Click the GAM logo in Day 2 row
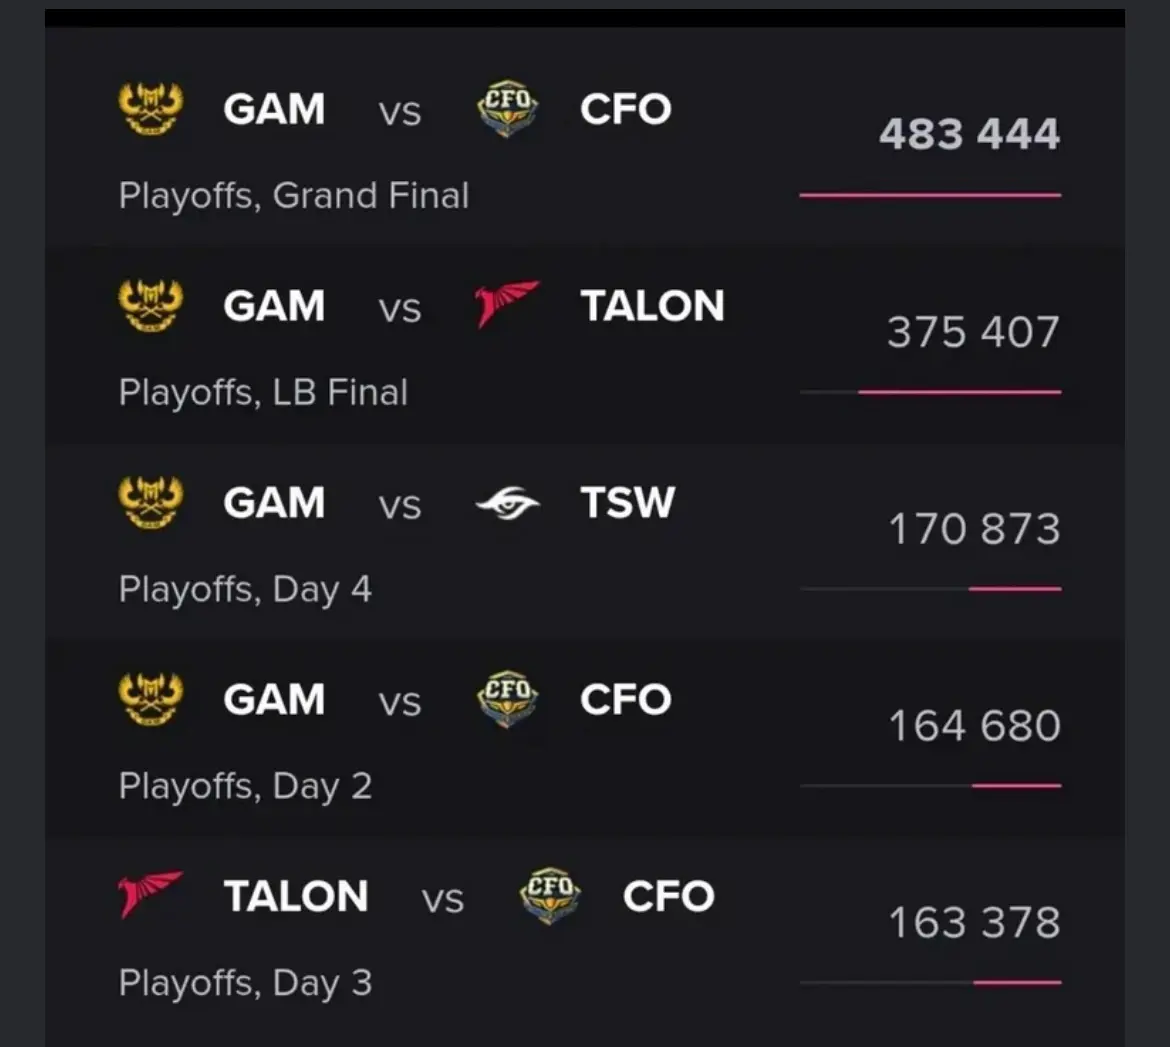The width and height of the screenshot is (1170, 1047). pos(151,699)
